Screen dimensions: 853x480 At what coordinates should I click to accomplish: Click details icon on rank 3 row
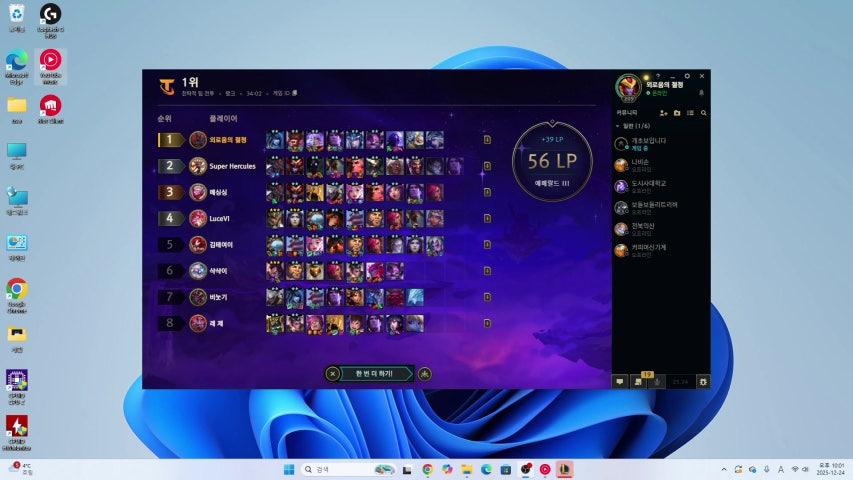[x=487, y=192]
